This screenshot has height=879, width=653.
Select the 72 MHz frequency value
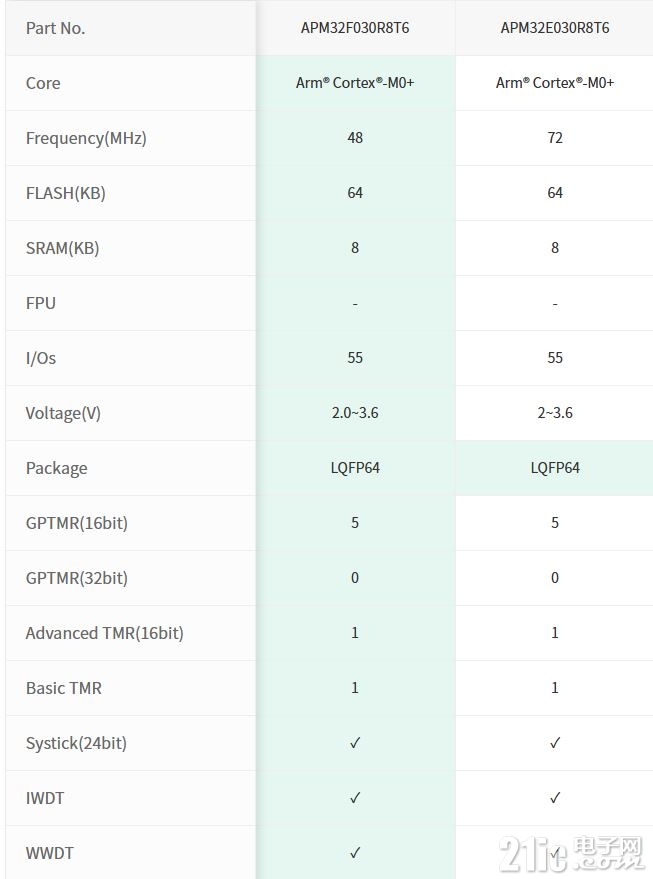point(555,138)
